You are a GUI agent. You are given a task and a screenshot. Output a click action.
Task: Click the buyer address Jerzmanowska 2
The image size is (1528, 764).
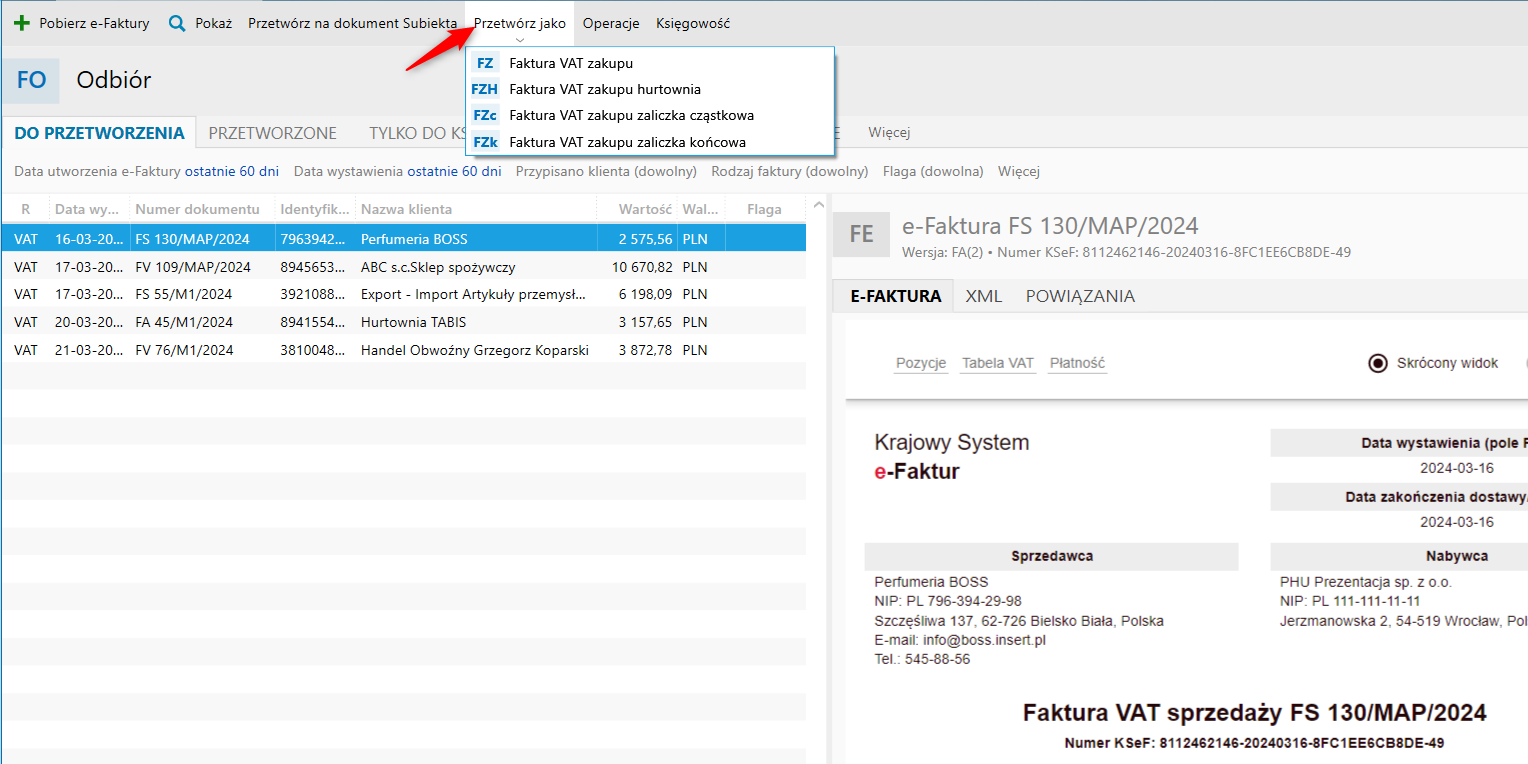point(1404,621)
